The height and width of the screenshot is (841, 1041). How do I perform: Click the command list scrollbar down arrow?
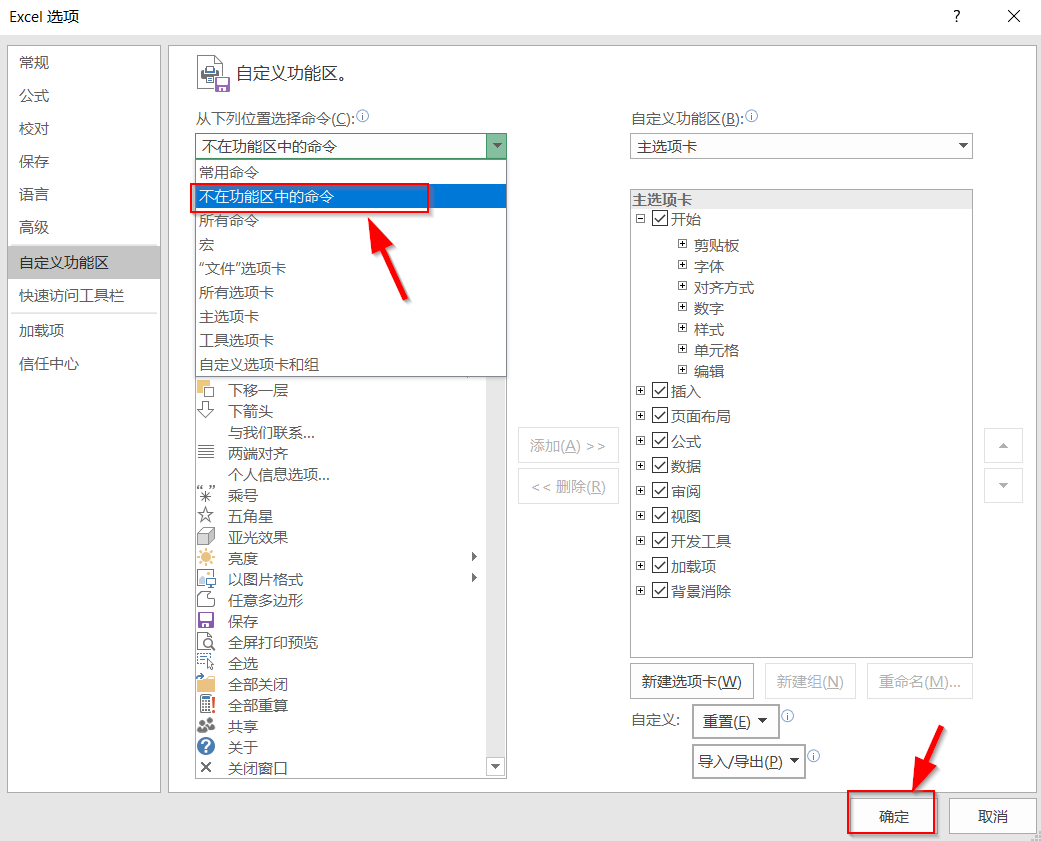tap(495, 767)
